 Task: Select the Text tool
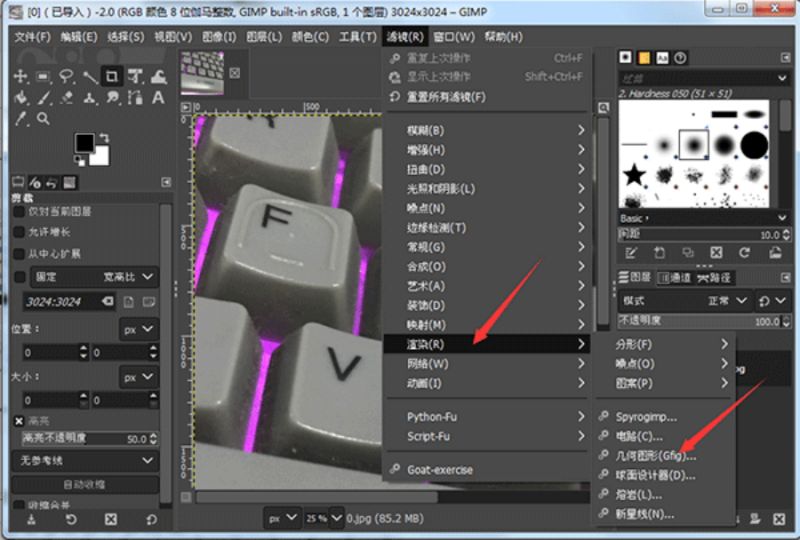tap(158, 97)
